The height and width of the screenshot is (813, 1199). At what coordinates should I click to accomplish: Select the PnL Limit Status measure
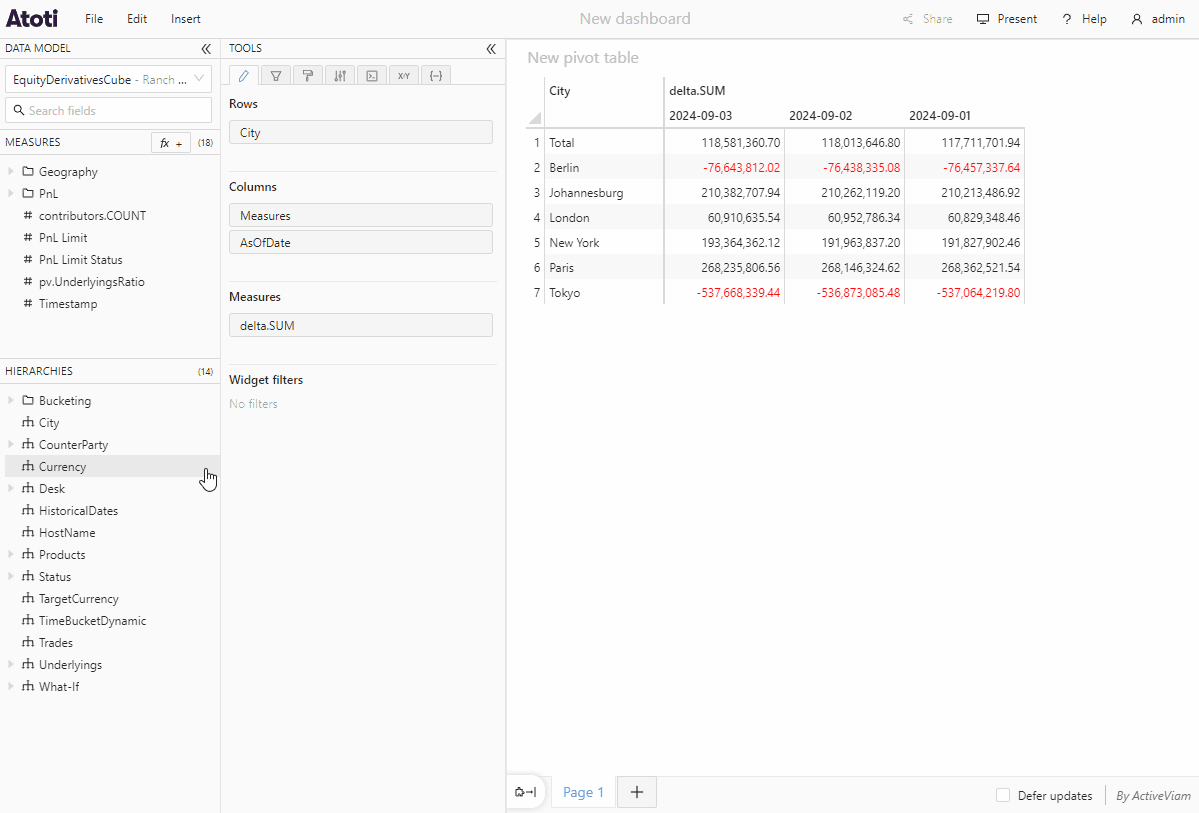click(x=80, y=259)
